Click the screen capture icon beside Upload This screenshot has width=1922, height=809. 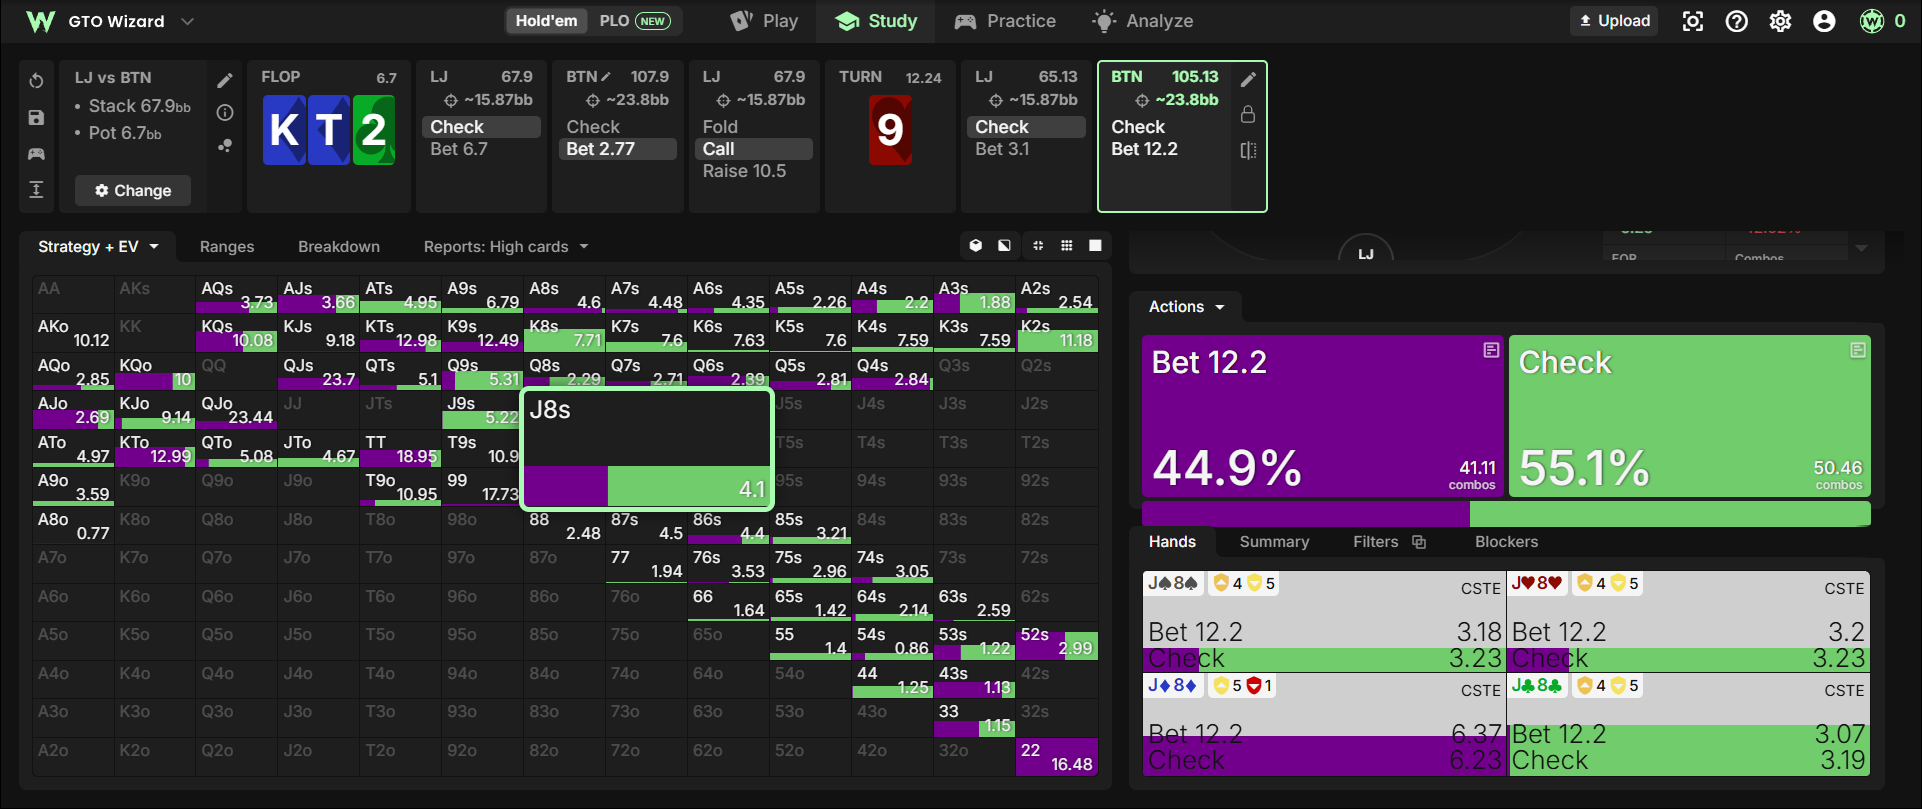[x=1693, y=21]
